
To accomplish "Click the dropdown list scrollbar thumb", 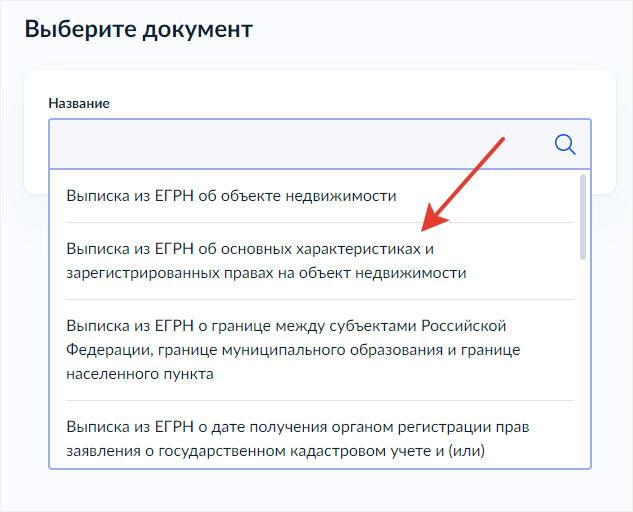I will click(x=583, y=218).
